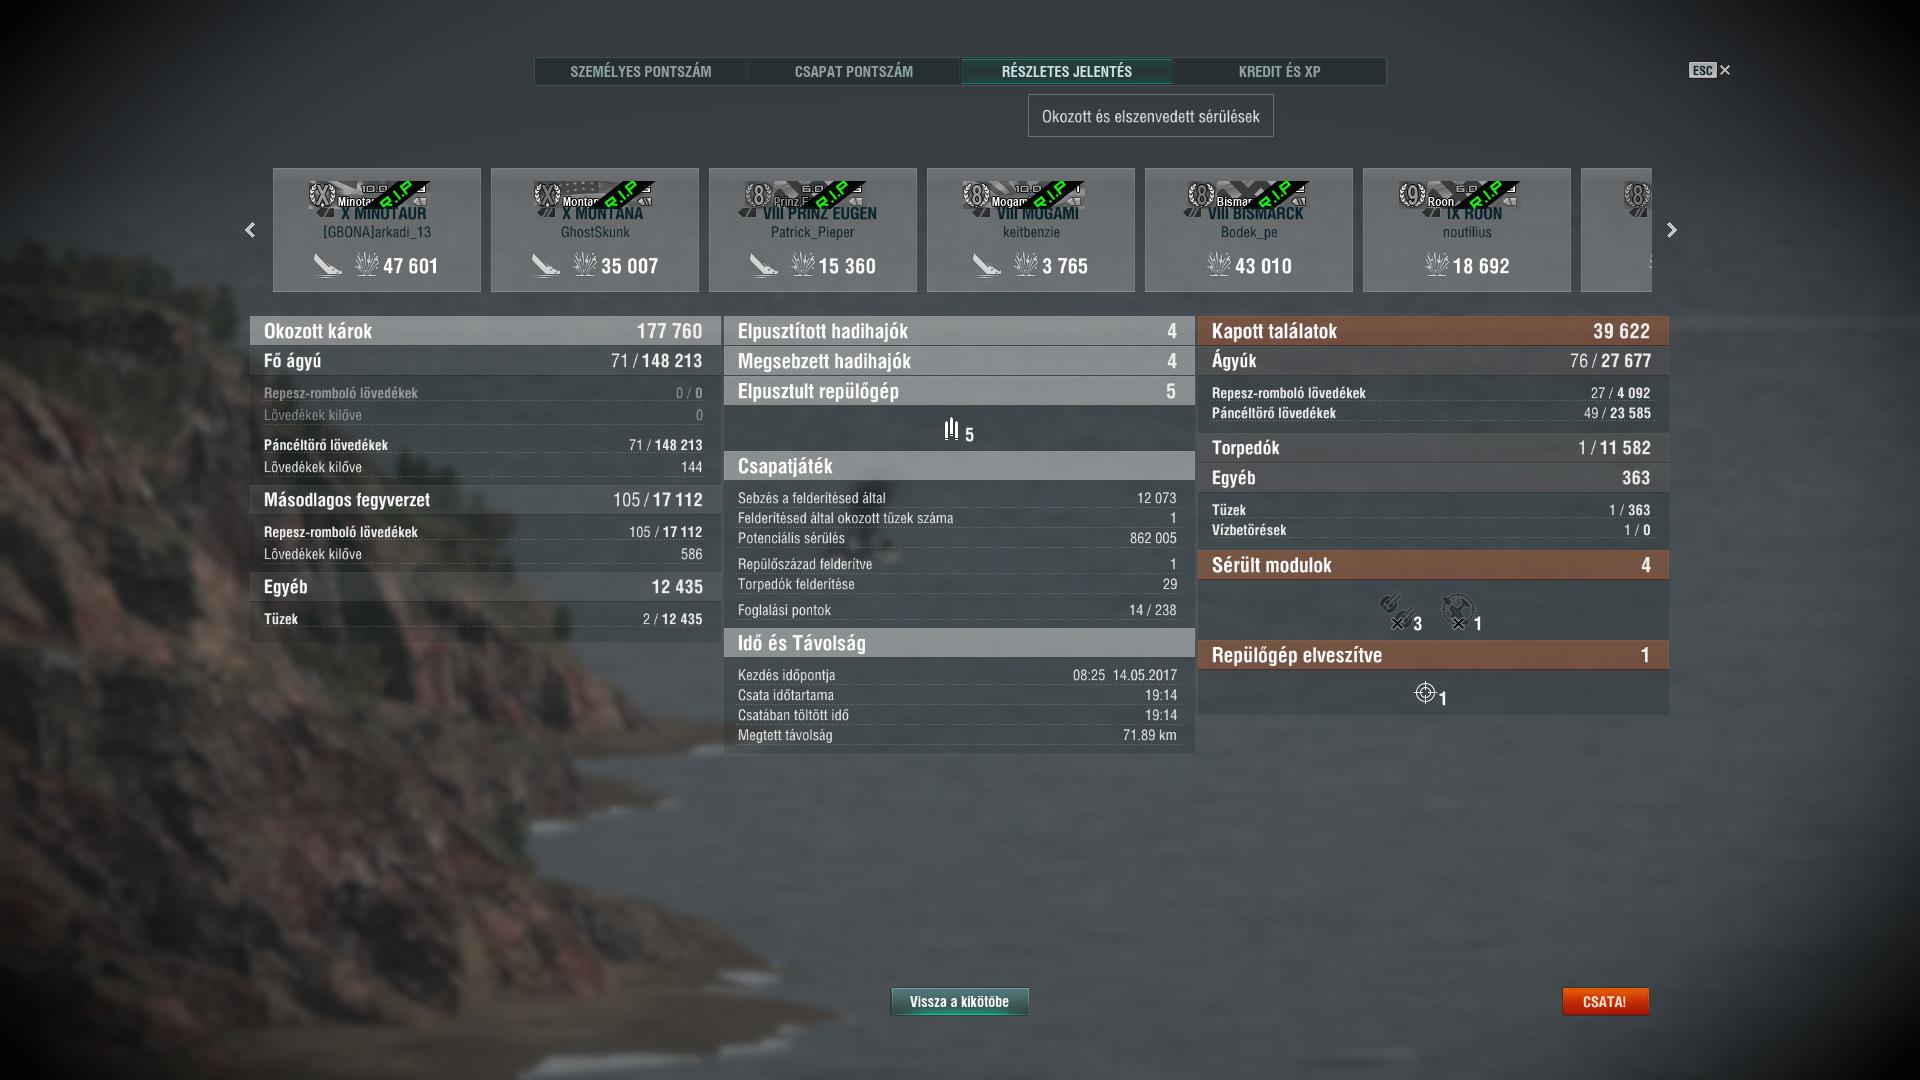
Task: Click the lost spotter plane crosshair icon
Action: point(1425,692)
